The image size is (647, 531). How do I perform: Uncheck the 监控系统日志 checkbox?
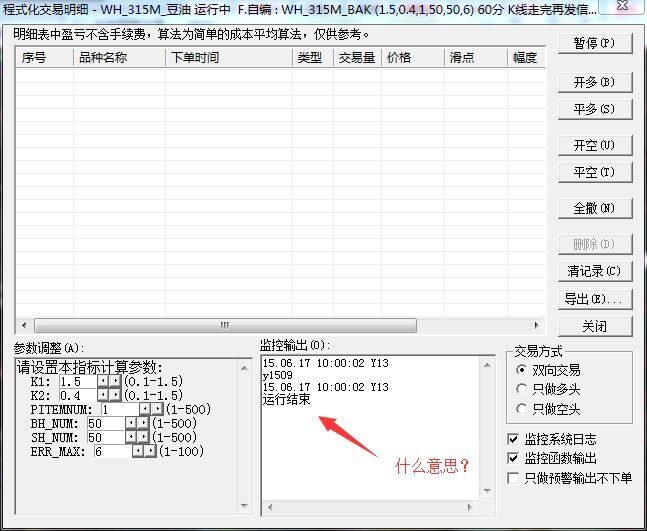514,439
